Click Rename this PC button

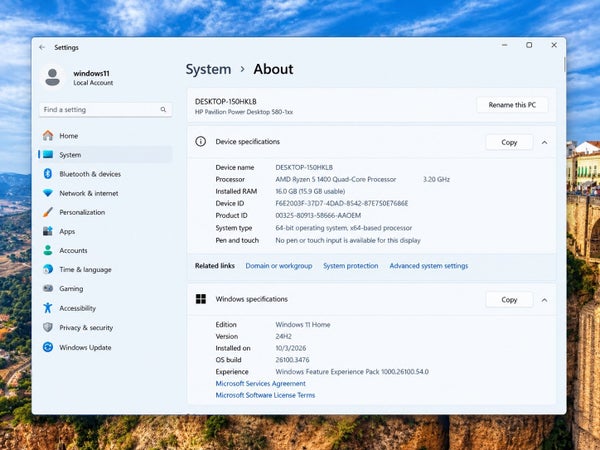[x=512, y=105]
